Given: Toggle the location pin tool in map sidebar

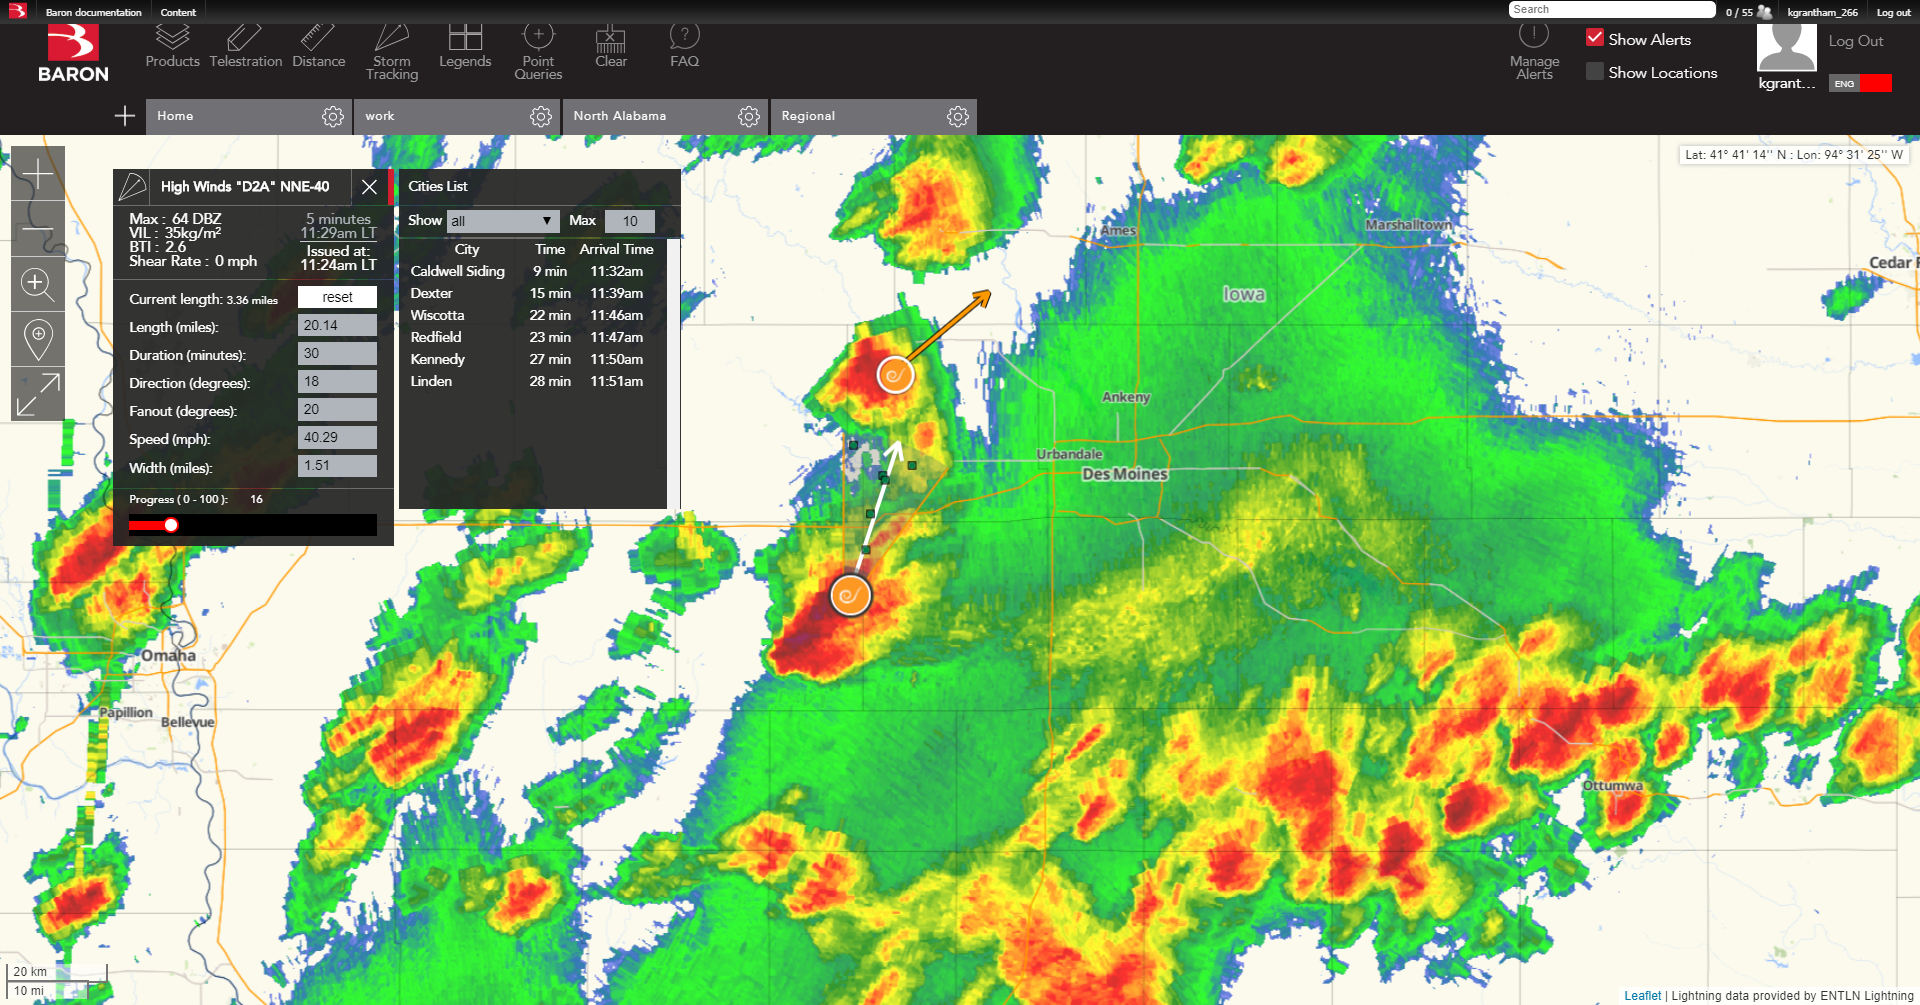Looking at the screenshot, I should [37, 339].
